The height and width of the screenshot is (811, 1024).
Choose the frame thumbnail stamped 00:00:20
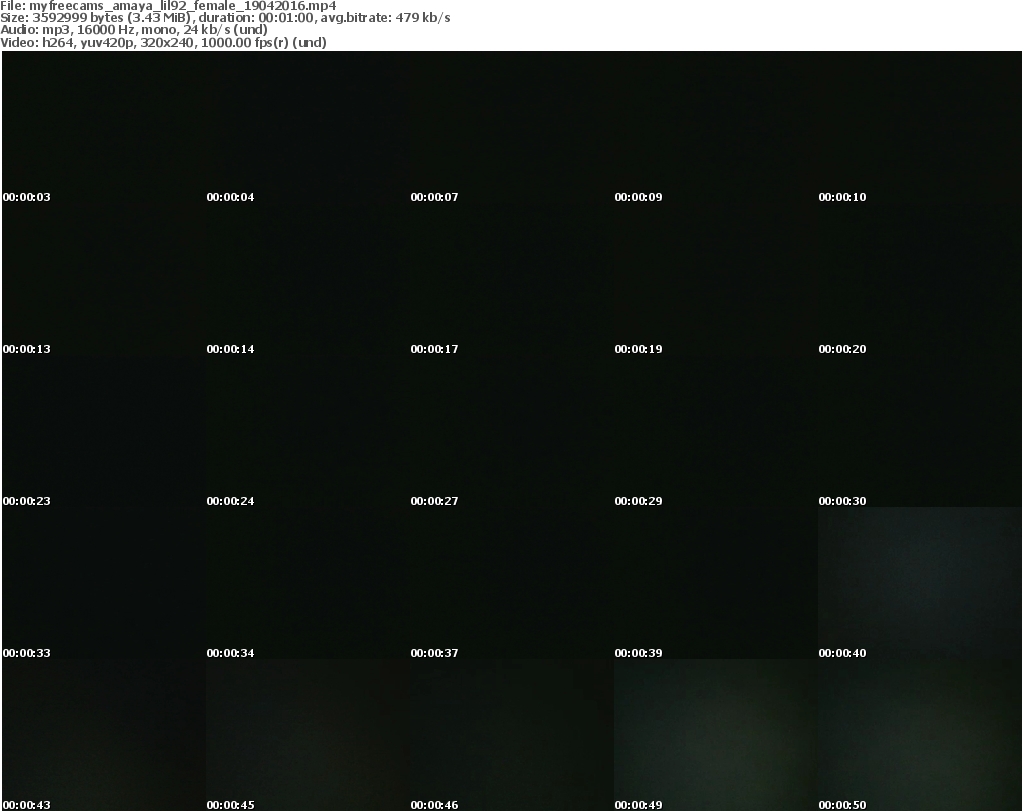[920, 279]
